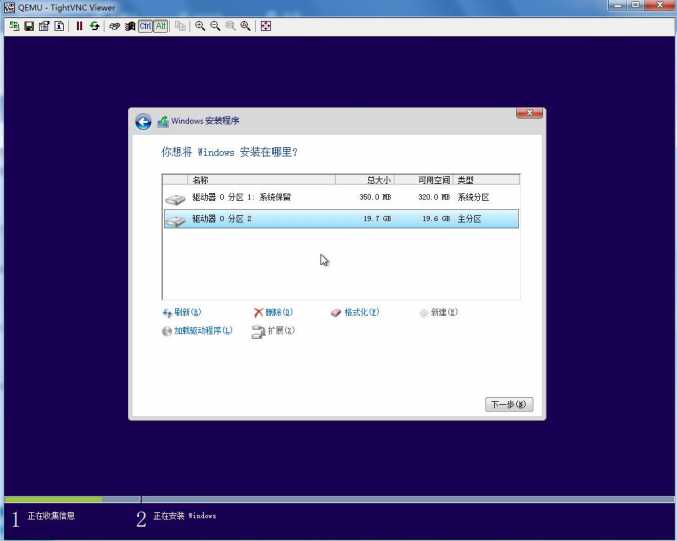Request screen refresh with green arrows icon

[x=94, y=26]
